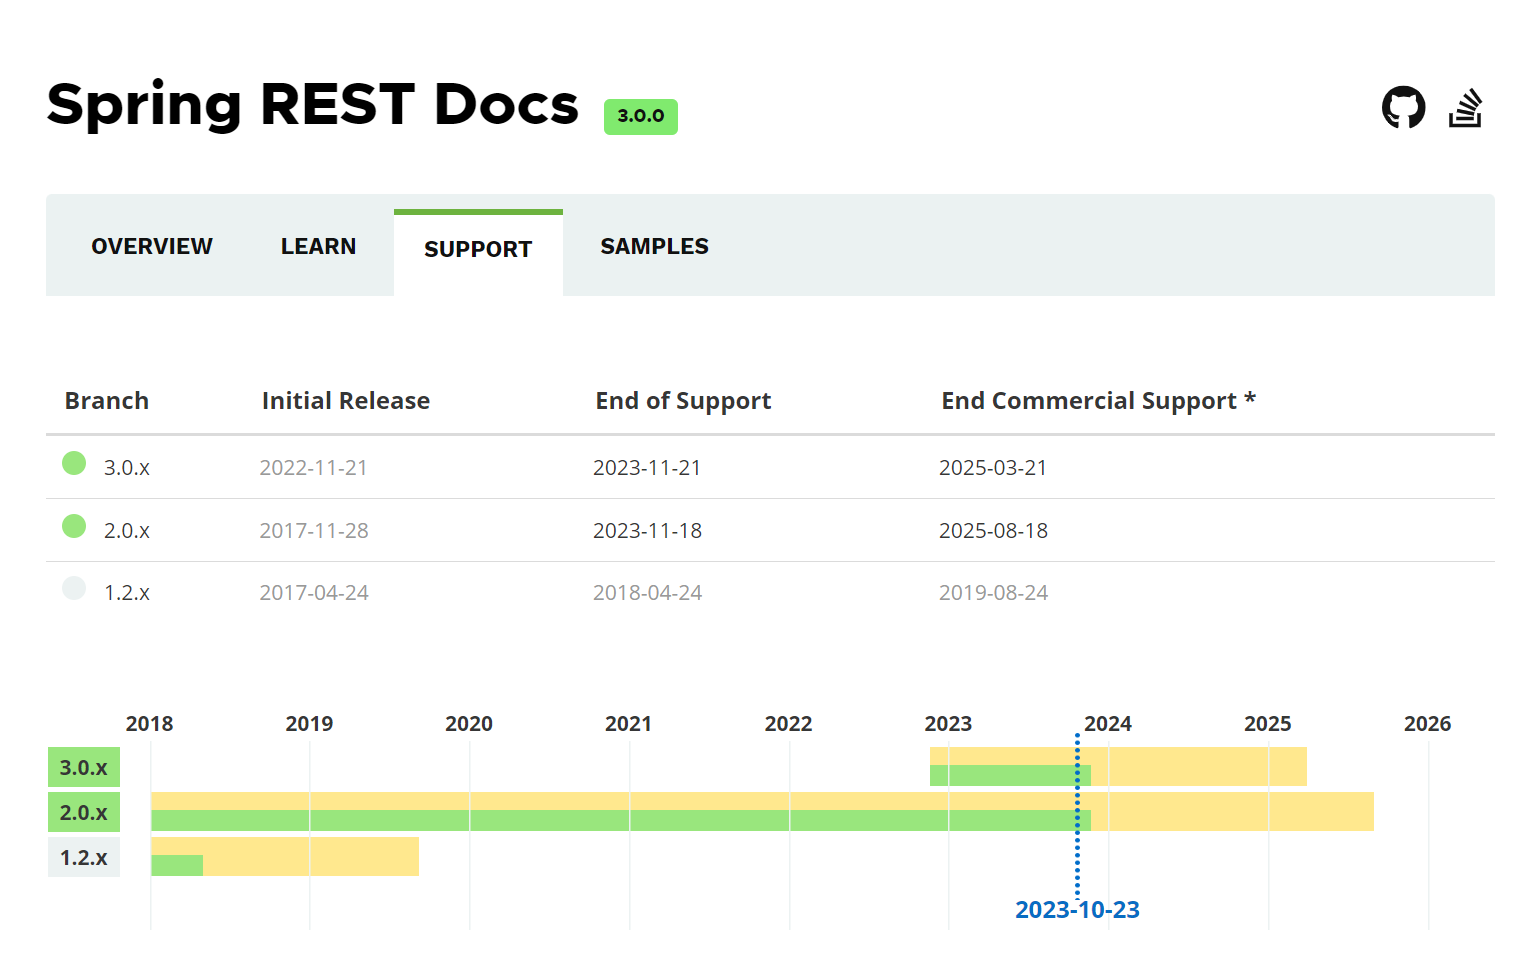Click the 2023-10-23 current date marker label
The height and width of the screenshot is (974, 1516).
pos(1077,910)
